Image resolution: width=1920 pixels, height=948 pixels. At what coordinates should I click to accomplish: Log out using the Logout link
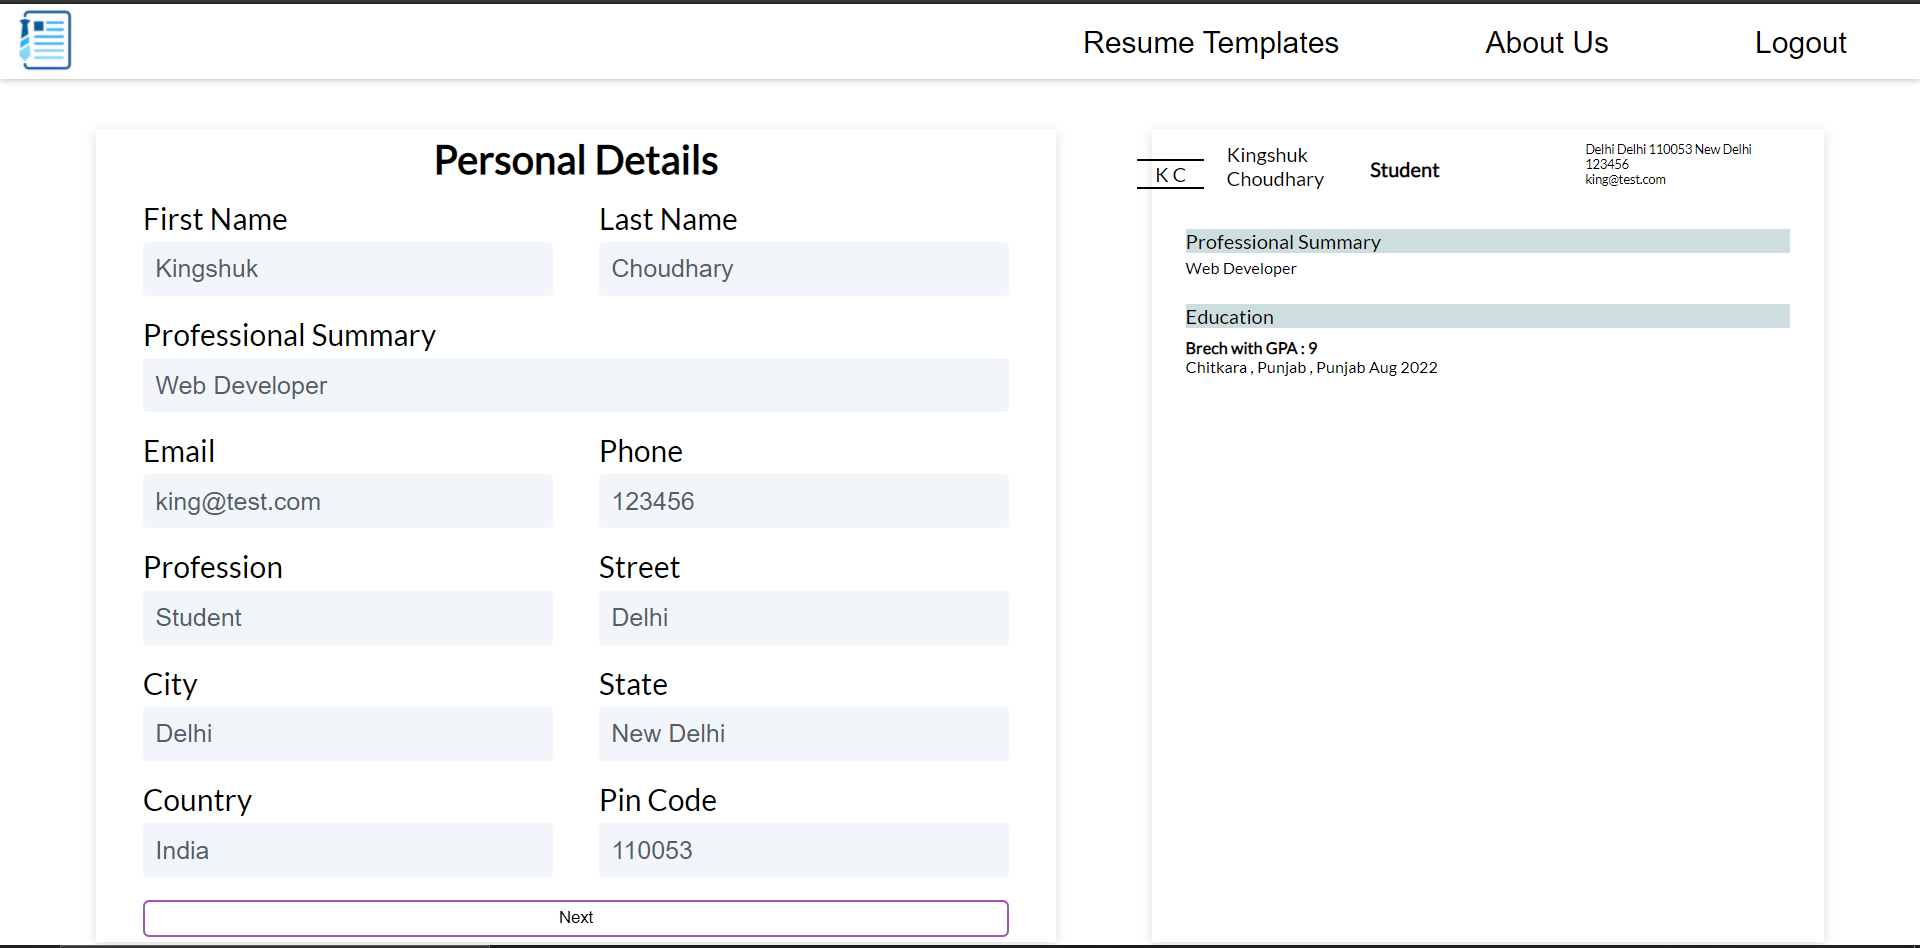(x=1800, y=43)
